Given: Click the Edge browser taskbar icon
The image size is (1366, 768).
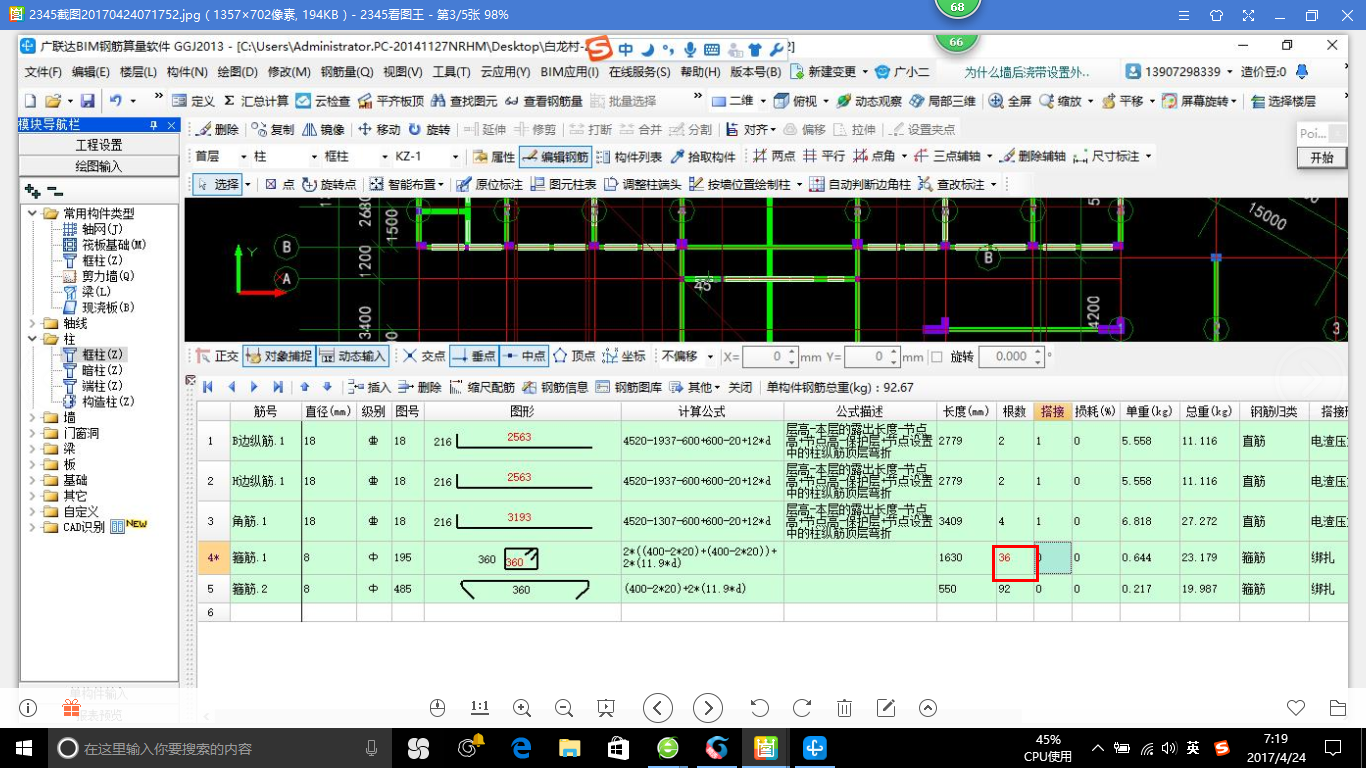Looking at the screenshot, I should (521, 747).
